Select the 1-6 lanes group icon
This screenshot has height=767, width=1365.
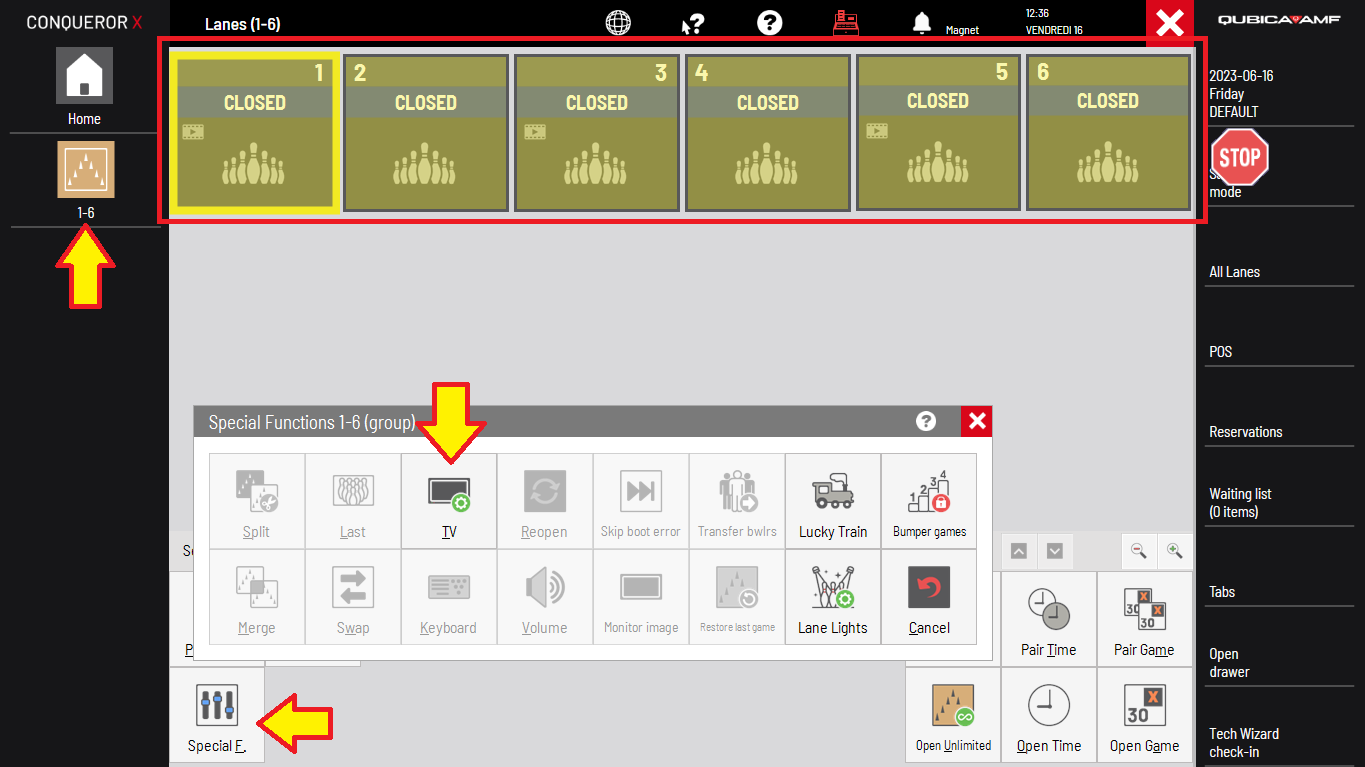(x=85, y=169)
